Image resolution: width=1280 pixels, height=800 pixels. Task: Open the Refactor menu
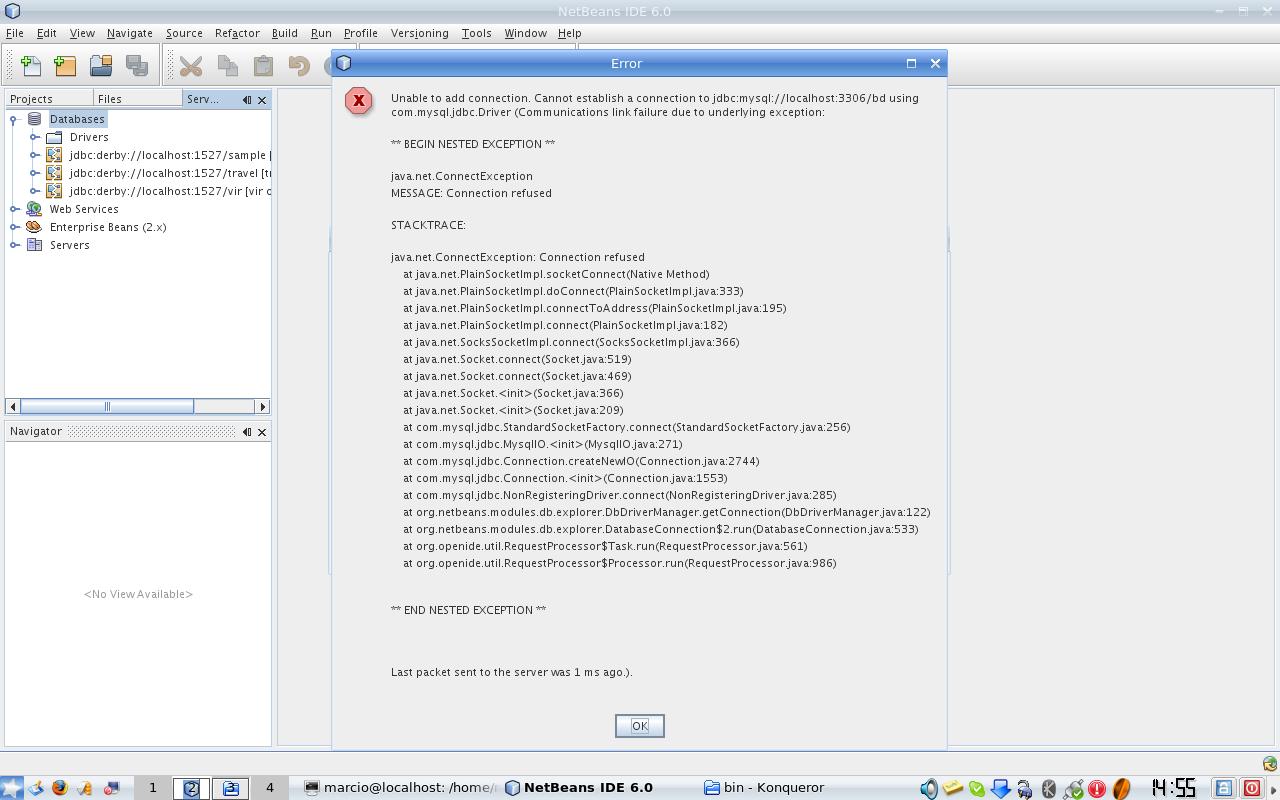tap(237, 33)
